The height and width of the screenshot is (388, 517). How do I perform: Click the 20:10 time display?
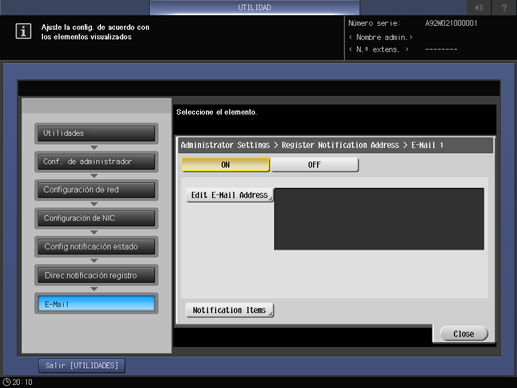click(x=23, y=382)
